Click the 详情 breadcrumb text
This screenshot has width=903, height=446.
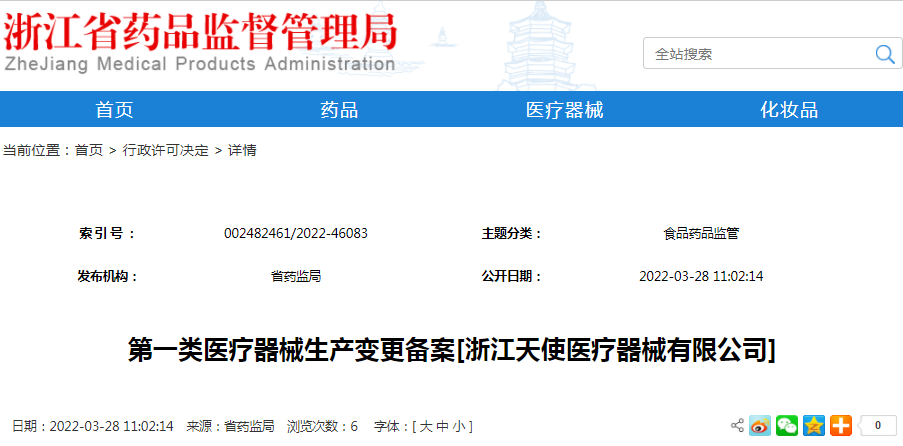point(242,151)
